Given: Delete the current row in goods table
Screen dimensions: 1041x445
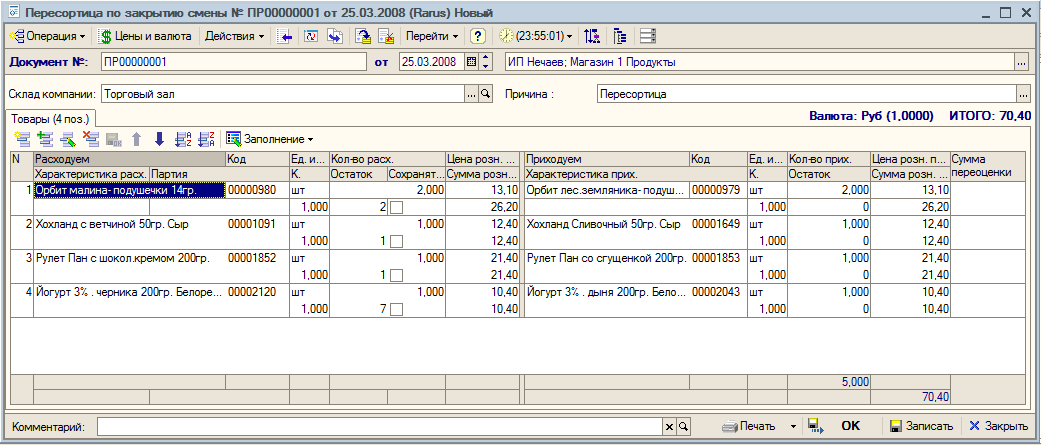Looking at the screenshot, I should (x=91, y=139).
